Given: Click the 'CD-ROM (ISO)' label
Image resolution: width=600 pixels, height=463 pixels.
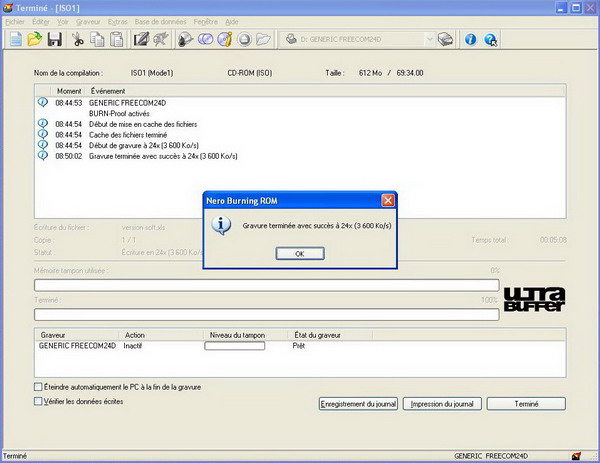Looking at the screenshot, I should [249, 73].
